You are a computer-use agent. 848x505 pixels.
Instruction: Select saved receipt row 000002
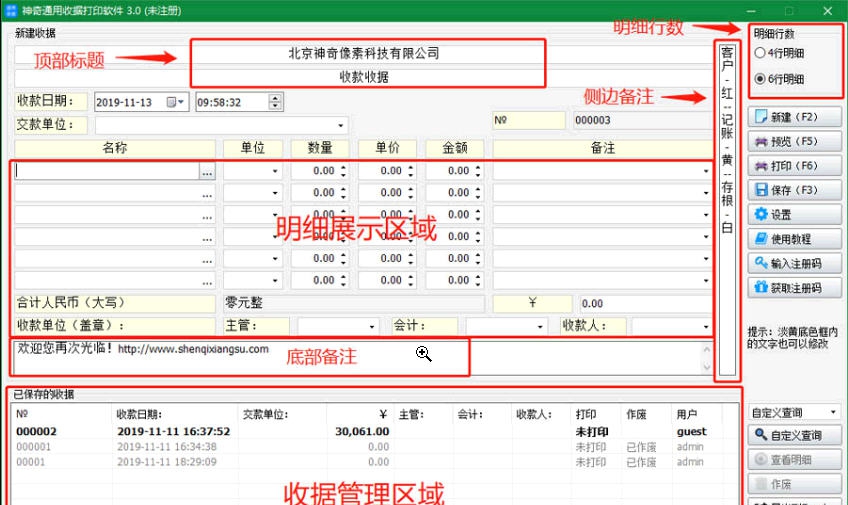[x=374, y=431]
